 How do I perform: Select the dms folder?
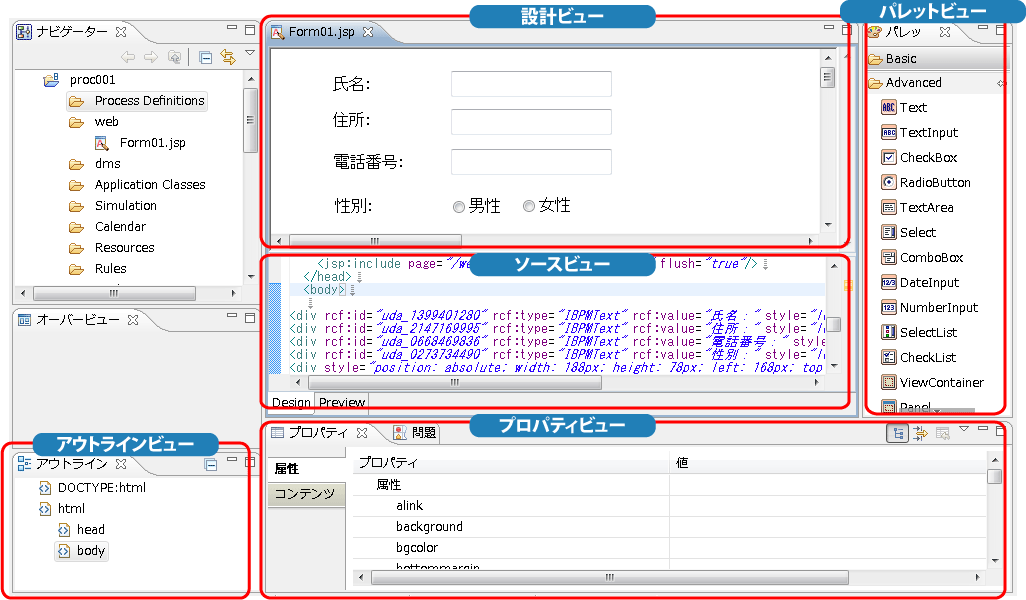click(95, 164)
